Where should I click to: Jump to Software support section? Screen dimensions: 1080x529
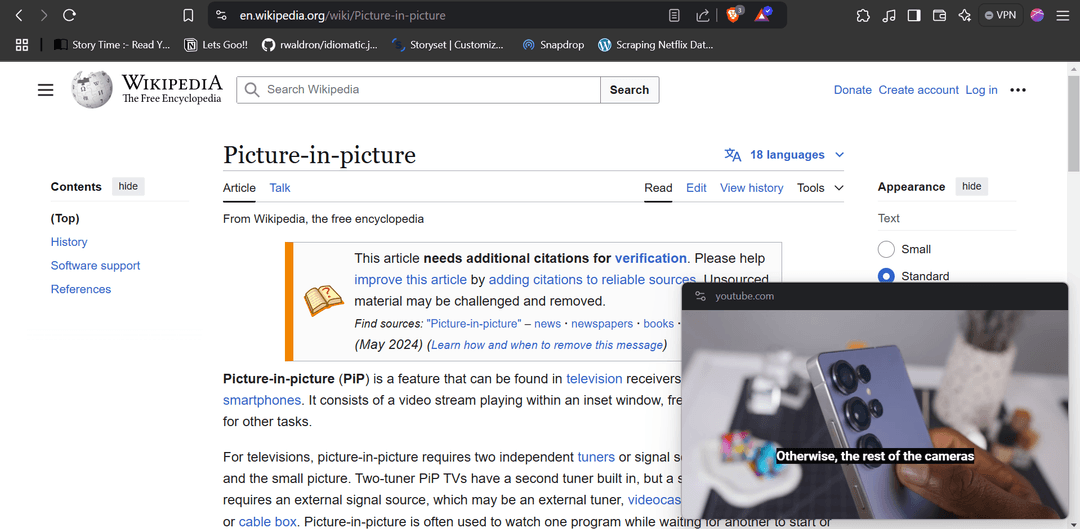coord(95,265)
